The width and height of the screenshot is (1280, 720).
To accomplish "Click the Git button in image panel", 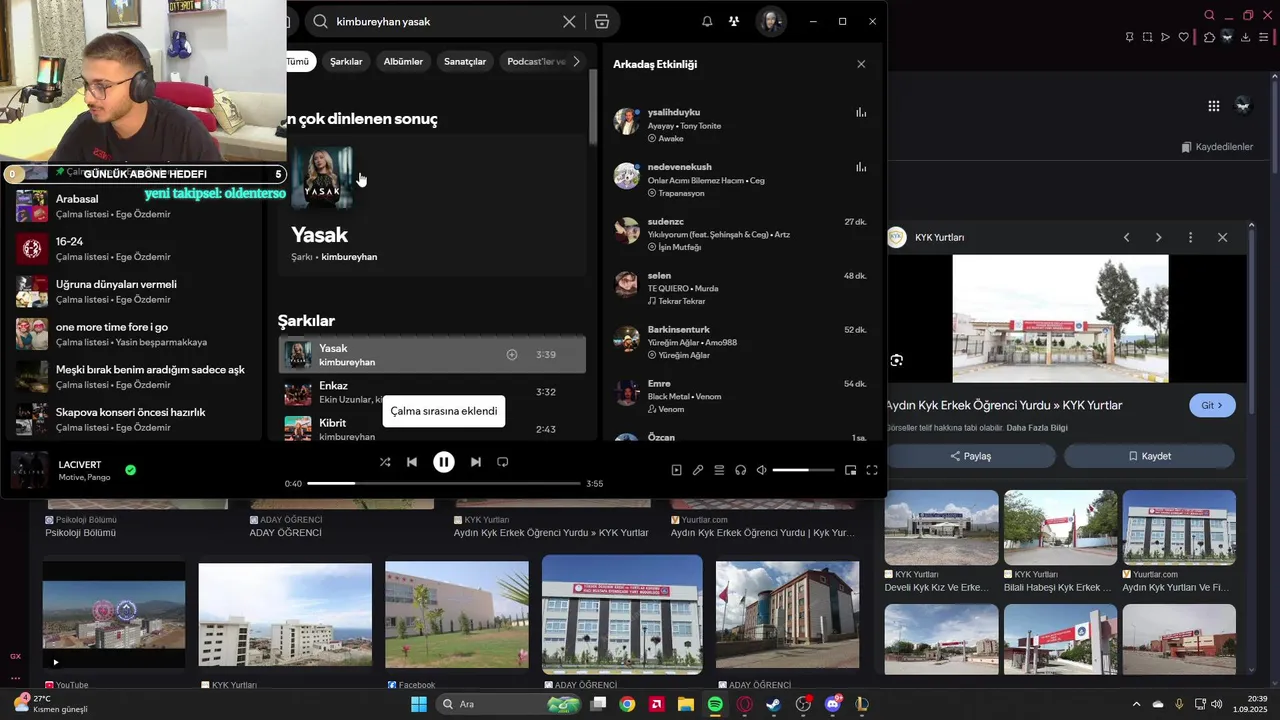I will point(1212,405).
